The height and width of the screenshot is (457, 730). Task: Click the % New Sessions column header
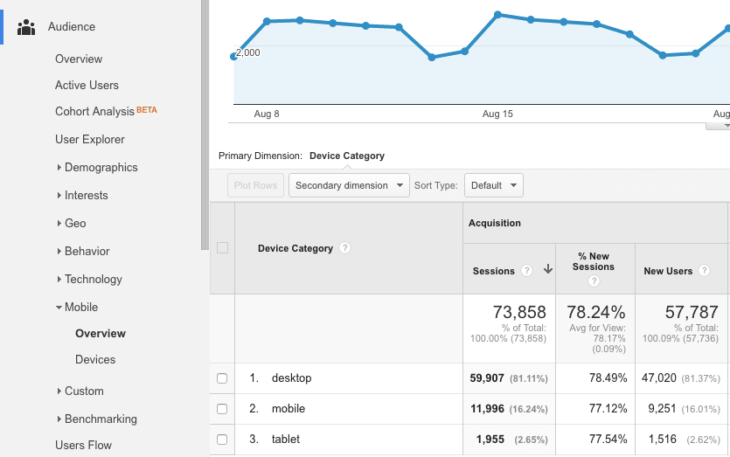pyautogui.click(x=594, y=262)
